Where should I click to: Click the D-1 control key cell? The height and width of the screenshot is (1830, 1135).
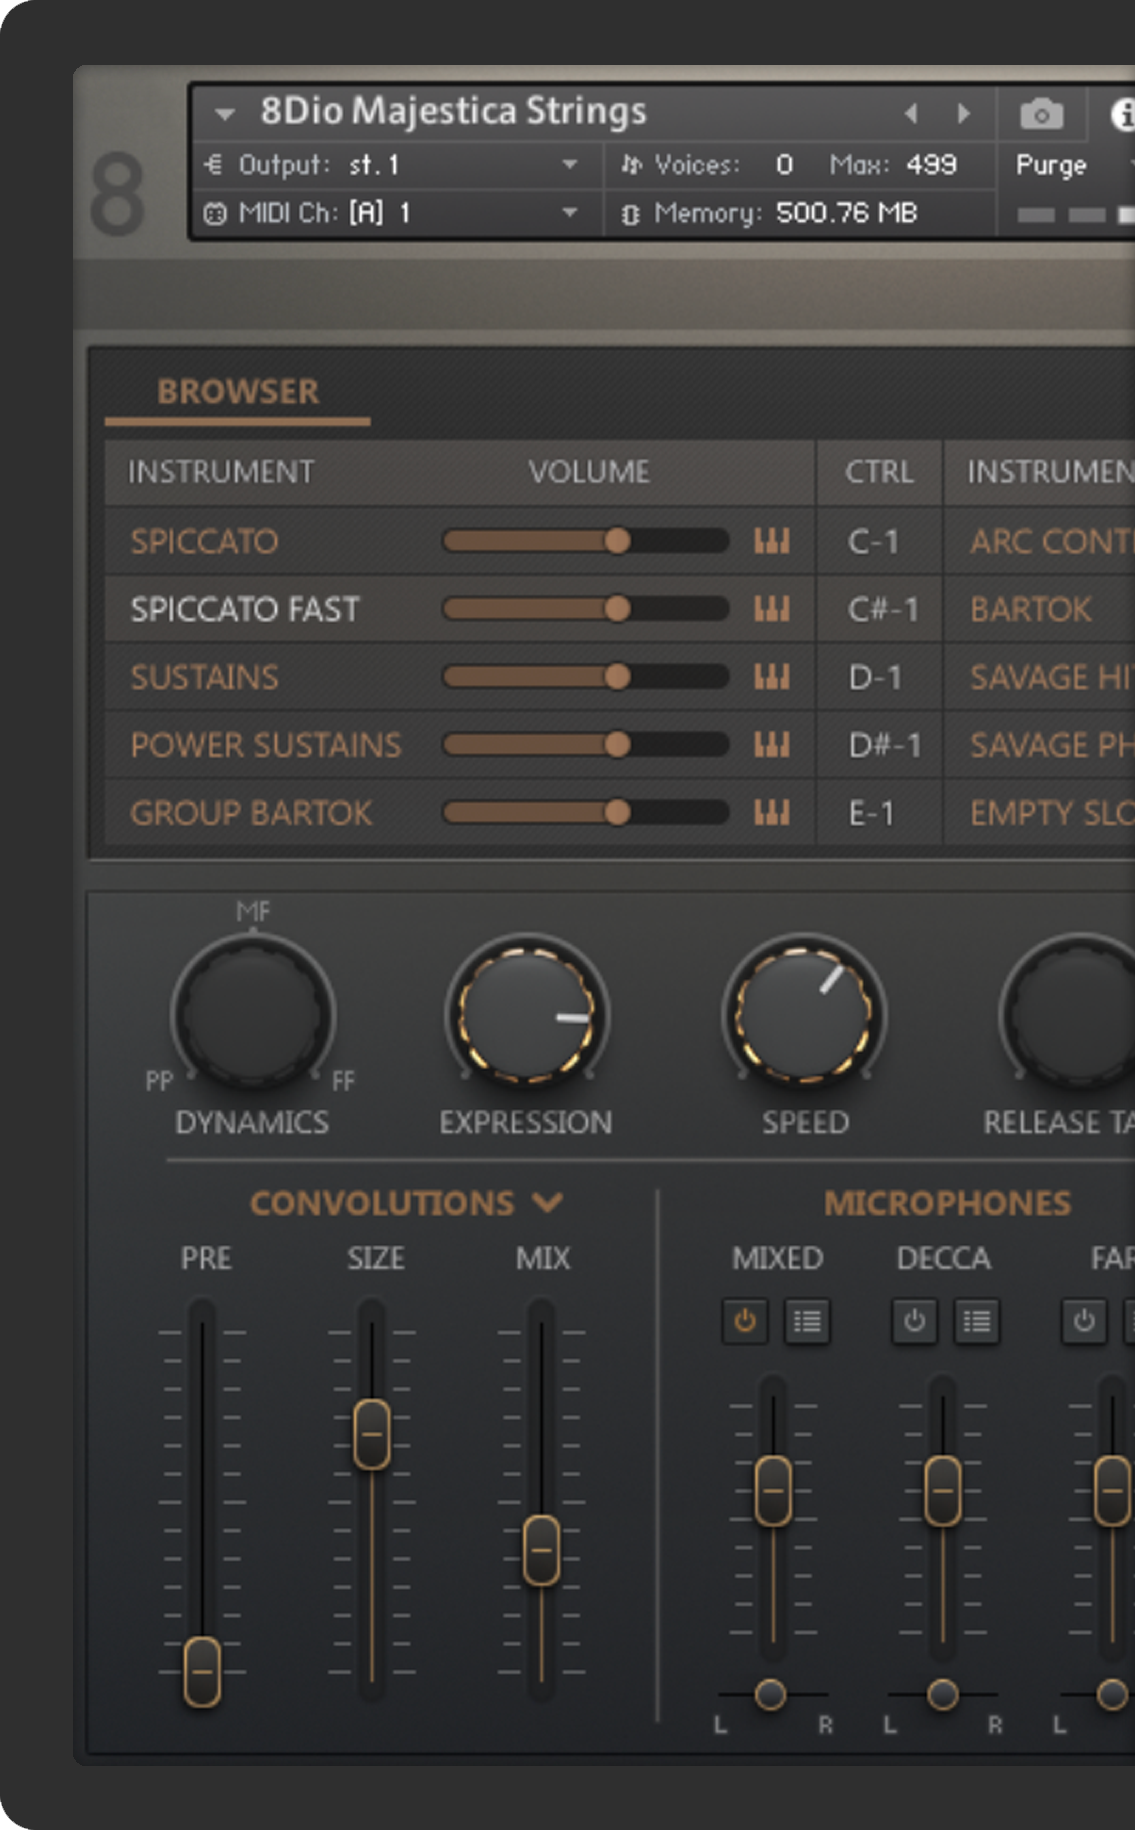click(x=879, y=677)
